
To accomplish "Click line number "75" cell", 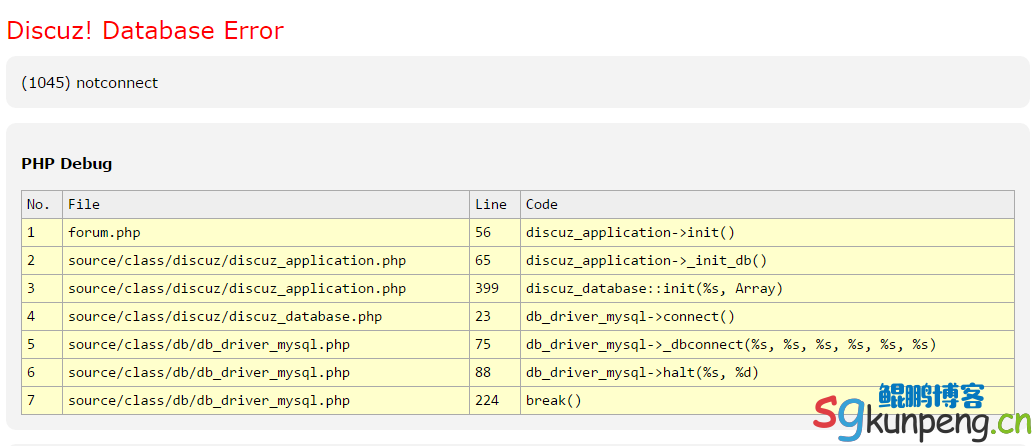I will pos(495,344).
